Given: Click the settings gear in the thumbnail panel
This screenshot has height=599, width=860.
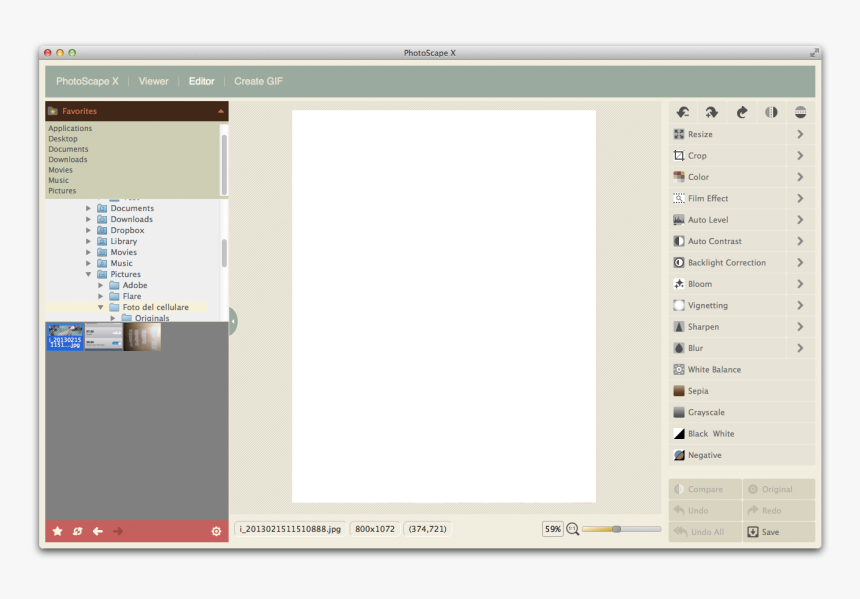Looking at the screenshot, I should click(216, 531).
